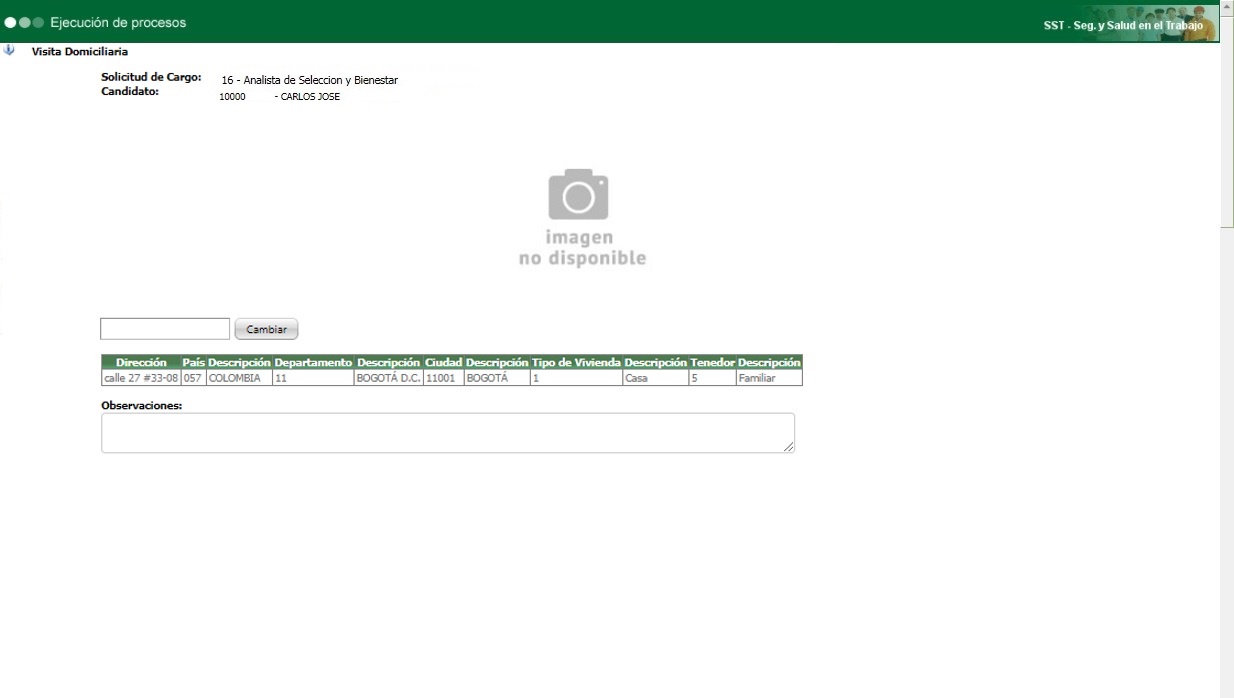Click the Observaciones text area resize grip
Screen dimensions: 1234x698
pos(789,447)
